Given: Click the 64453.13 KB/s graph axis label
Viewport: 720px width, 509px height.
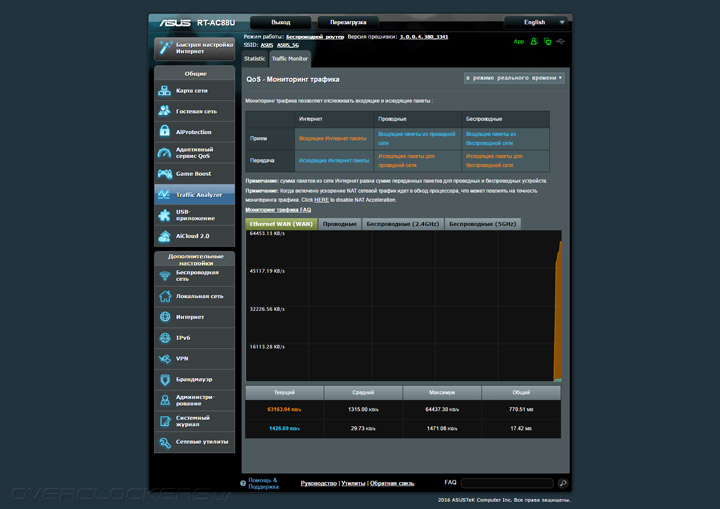Looking at the screenshot, I should tap(267, 233).
